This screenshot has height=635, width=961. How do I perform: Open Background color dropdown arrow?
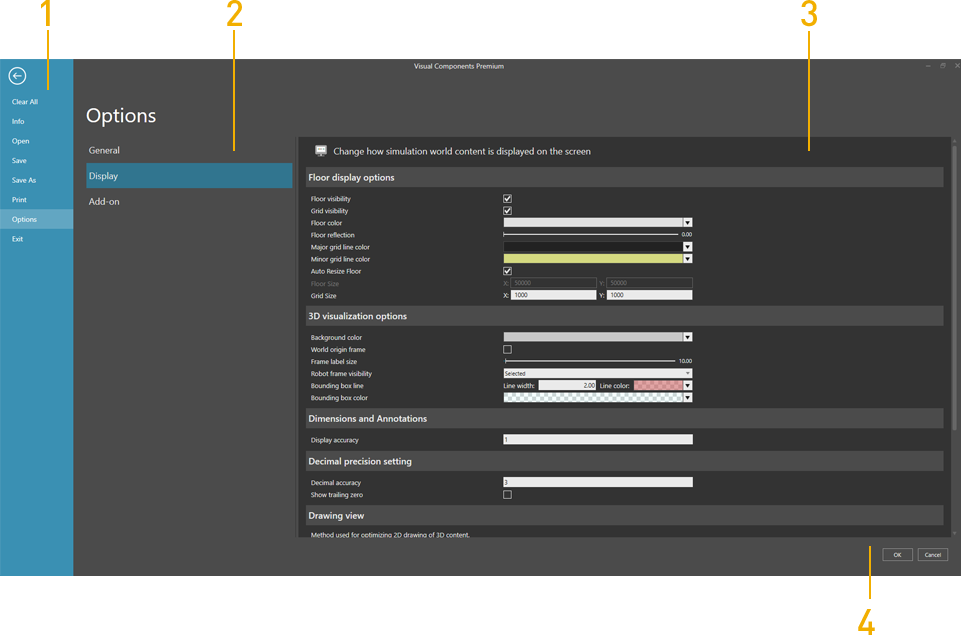coord(688,338)
